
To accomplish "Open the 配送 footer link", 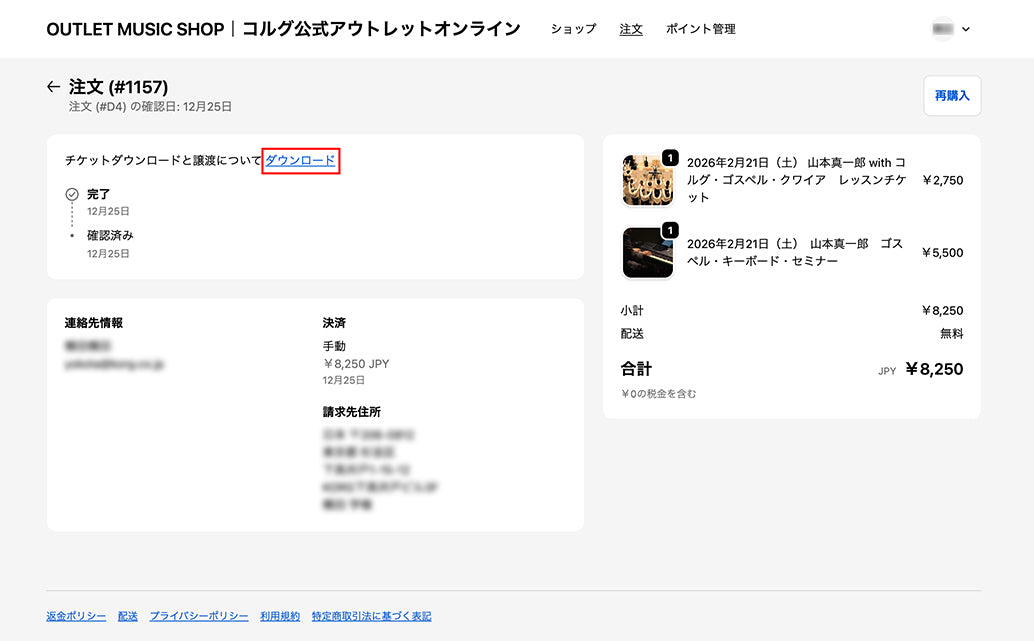I will point(127,616).
